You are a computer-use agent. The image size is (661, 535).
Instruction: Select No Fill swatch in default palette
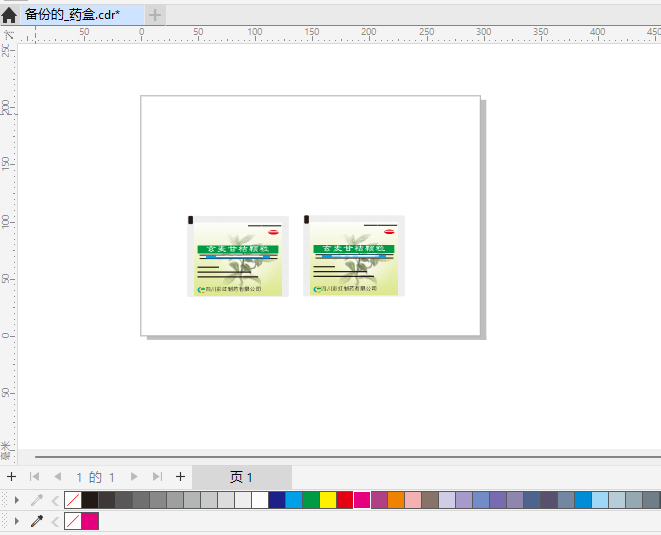73,500
